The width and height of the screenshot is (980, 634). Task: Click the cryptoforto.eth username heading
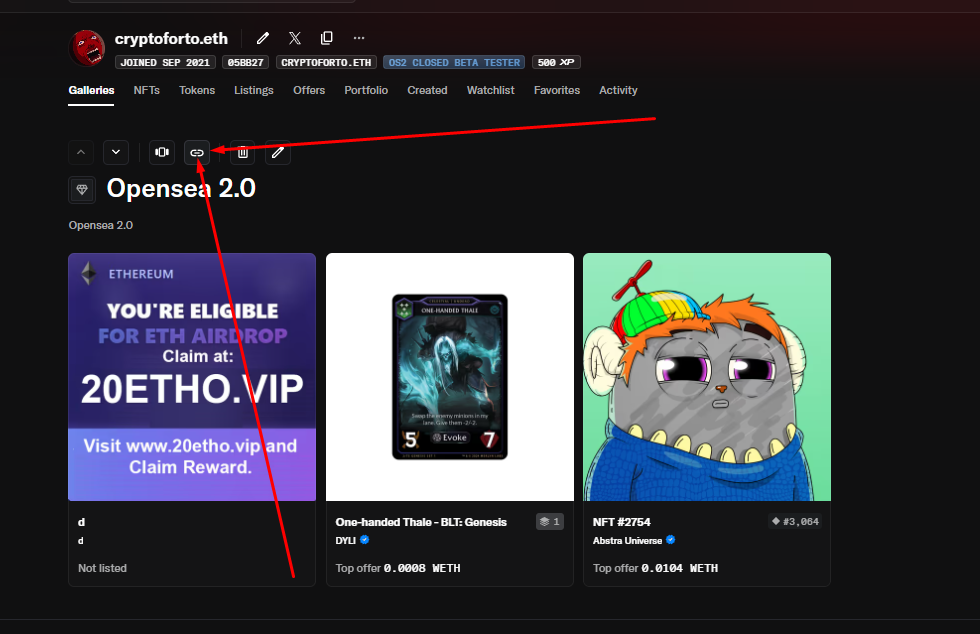[x=171, y=39]
